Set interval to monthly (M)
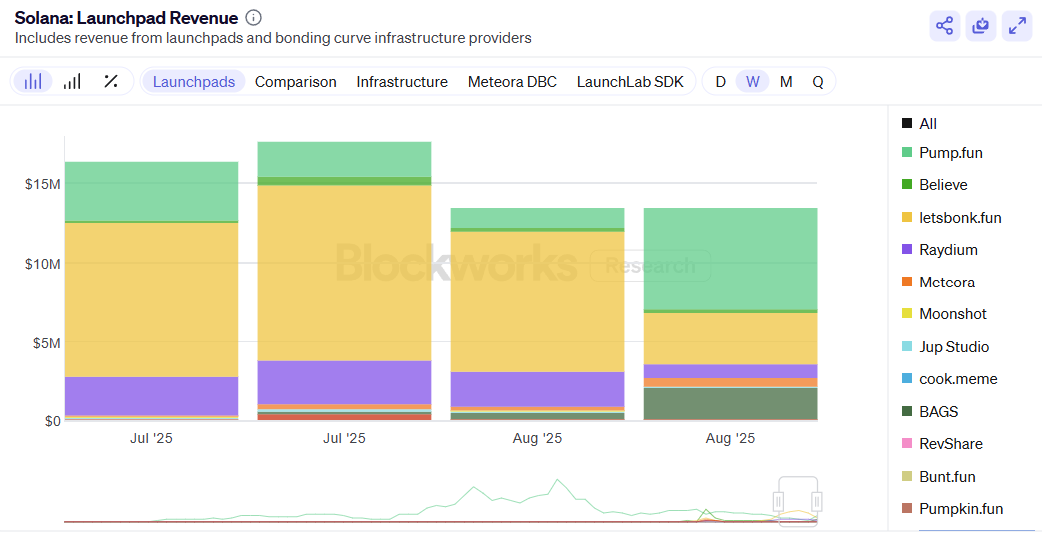The image size is (1042, 538). coord(786,82)
